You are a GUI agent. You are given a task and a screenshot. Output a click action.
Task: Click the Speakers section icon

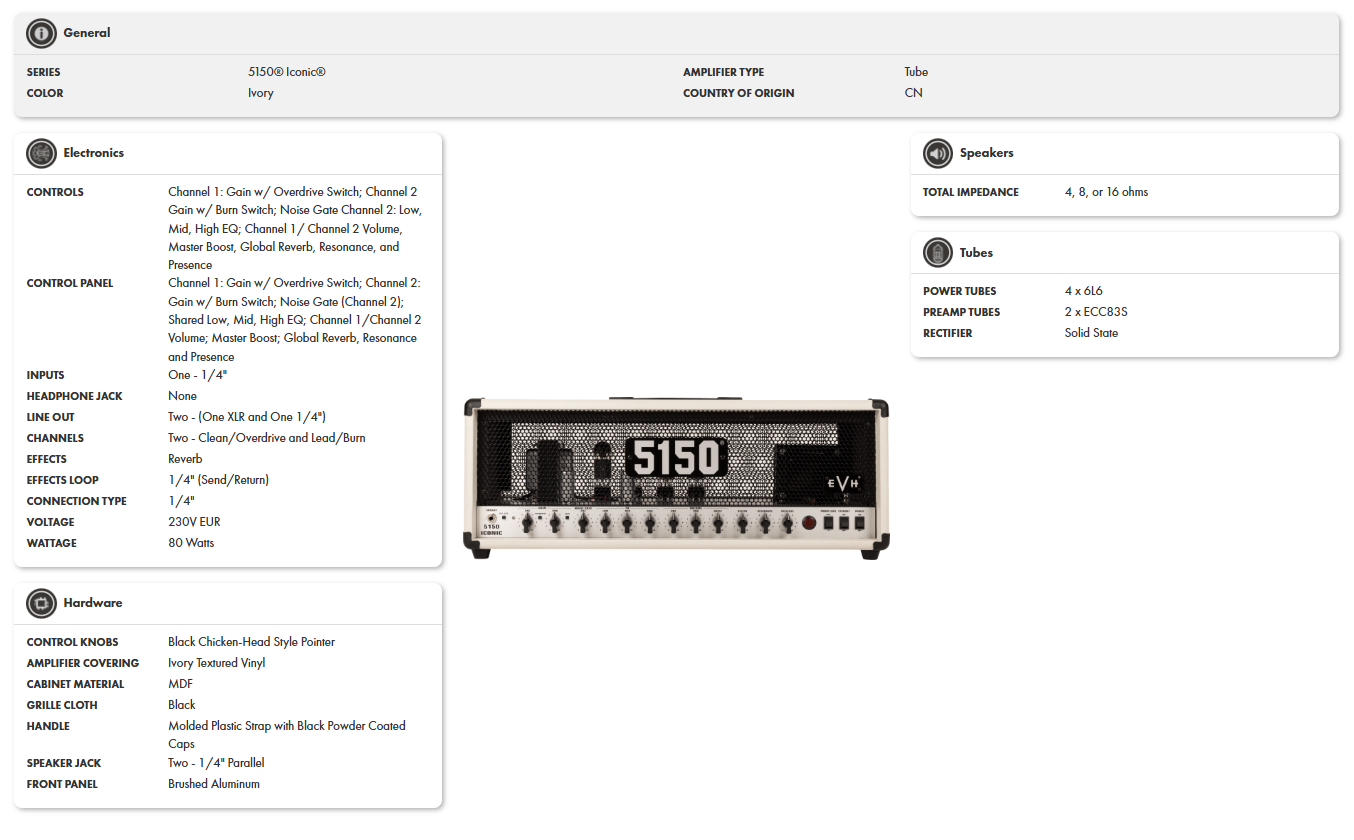click(938, 153)
